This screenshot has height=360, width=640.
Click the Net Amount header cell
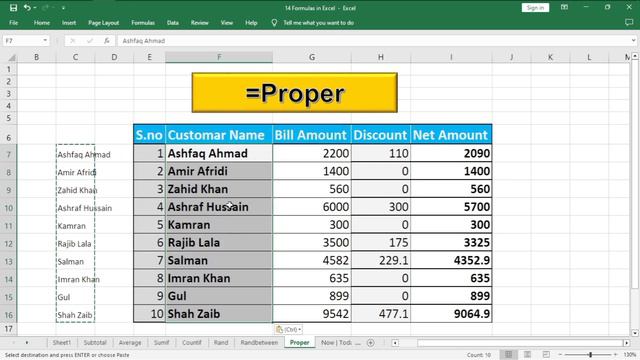point(451,135)
